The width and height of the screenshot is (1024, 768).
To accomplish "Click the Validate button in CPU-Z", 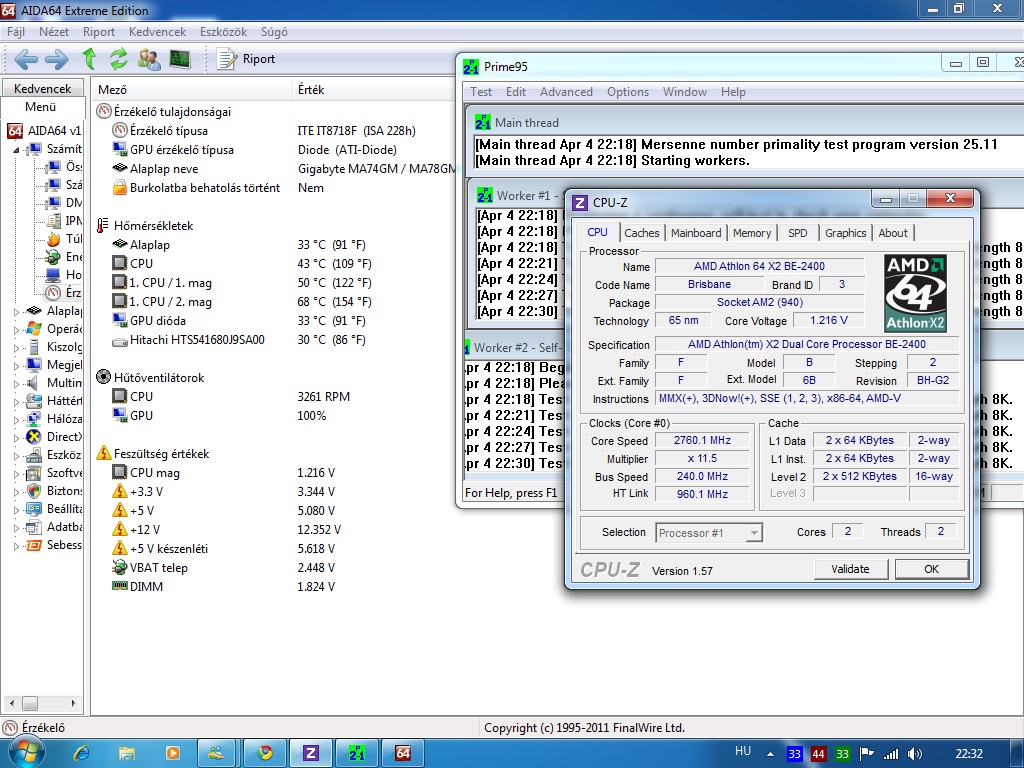I will [850, 569].
